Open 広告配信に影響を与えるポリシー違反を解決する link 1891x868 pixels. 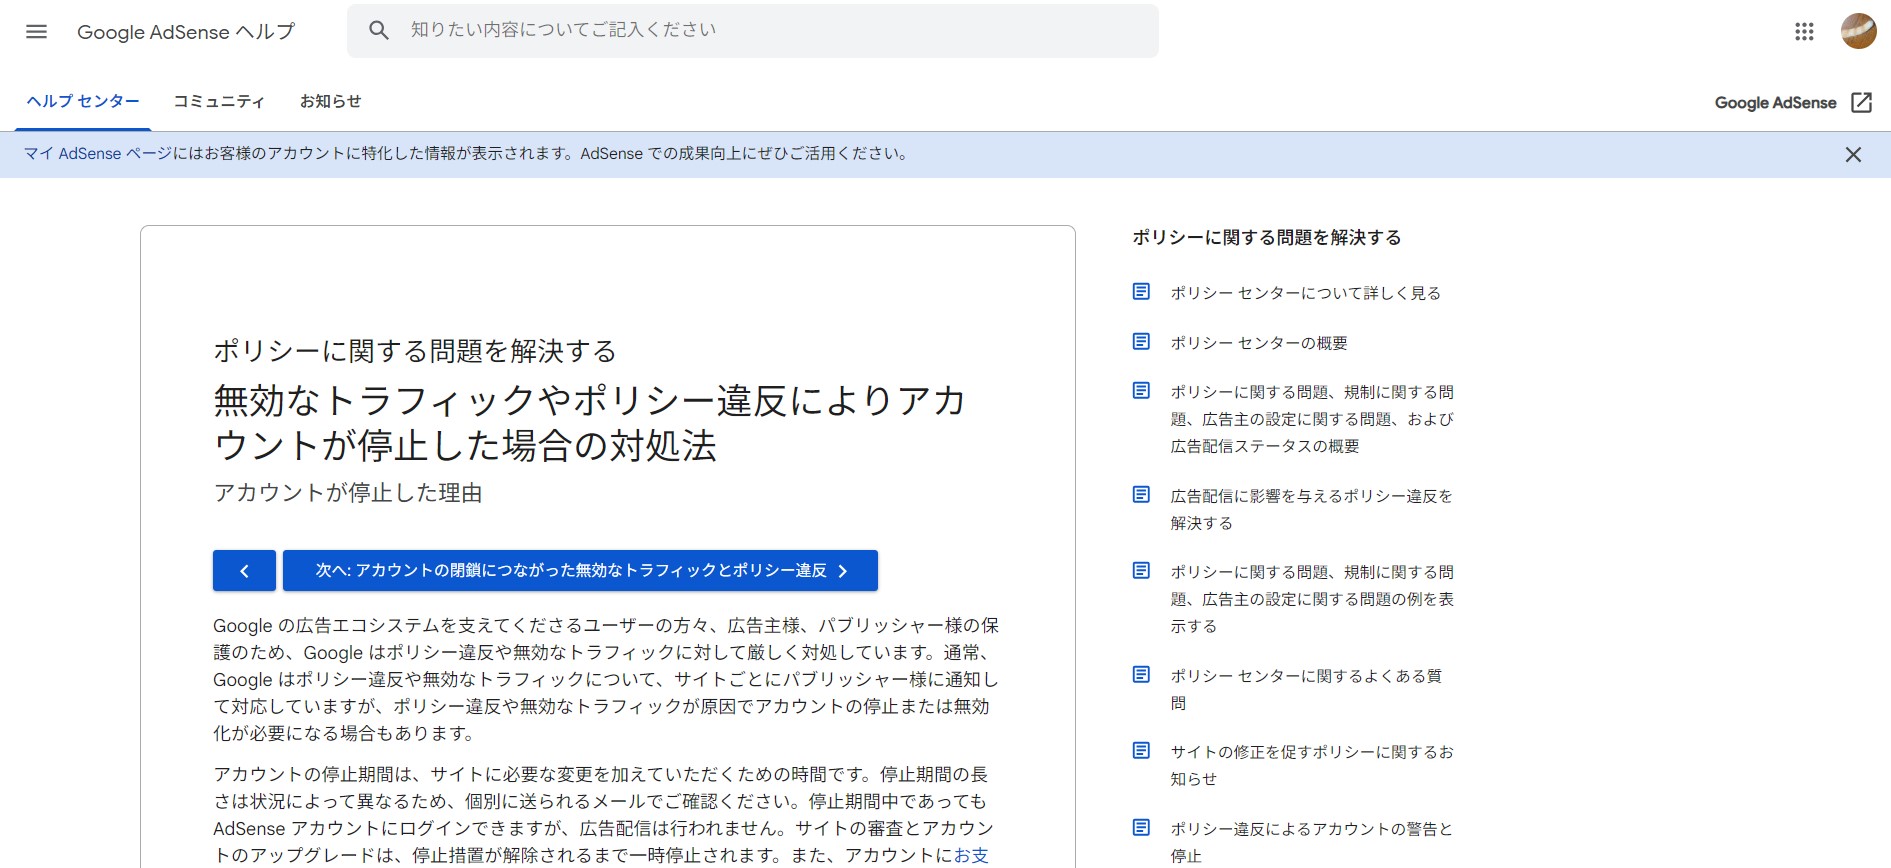(x=1311, y=509)
